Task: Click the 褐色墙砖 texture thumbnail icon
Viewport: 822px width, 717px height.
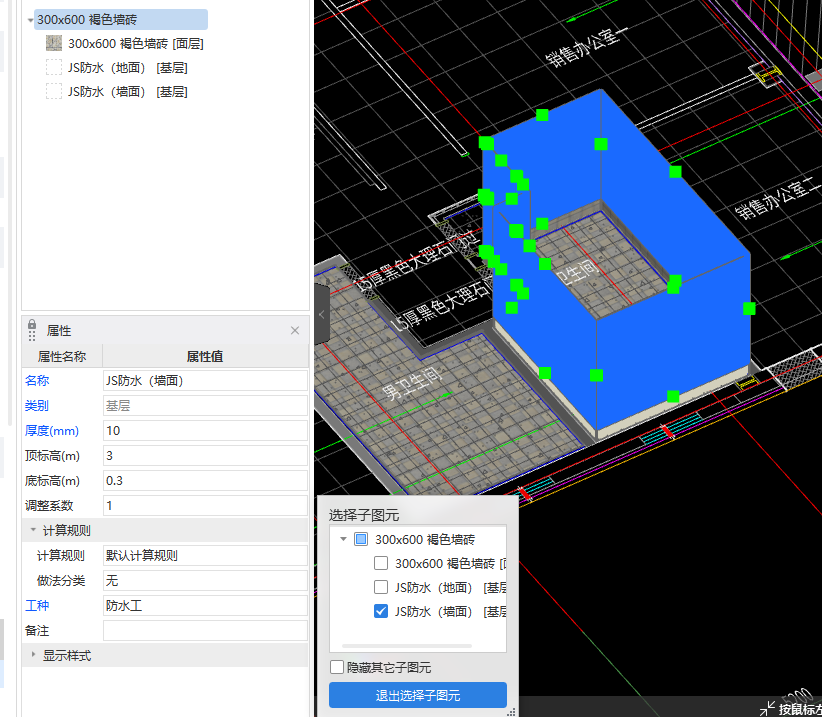Action: click(x=54, y=44)
